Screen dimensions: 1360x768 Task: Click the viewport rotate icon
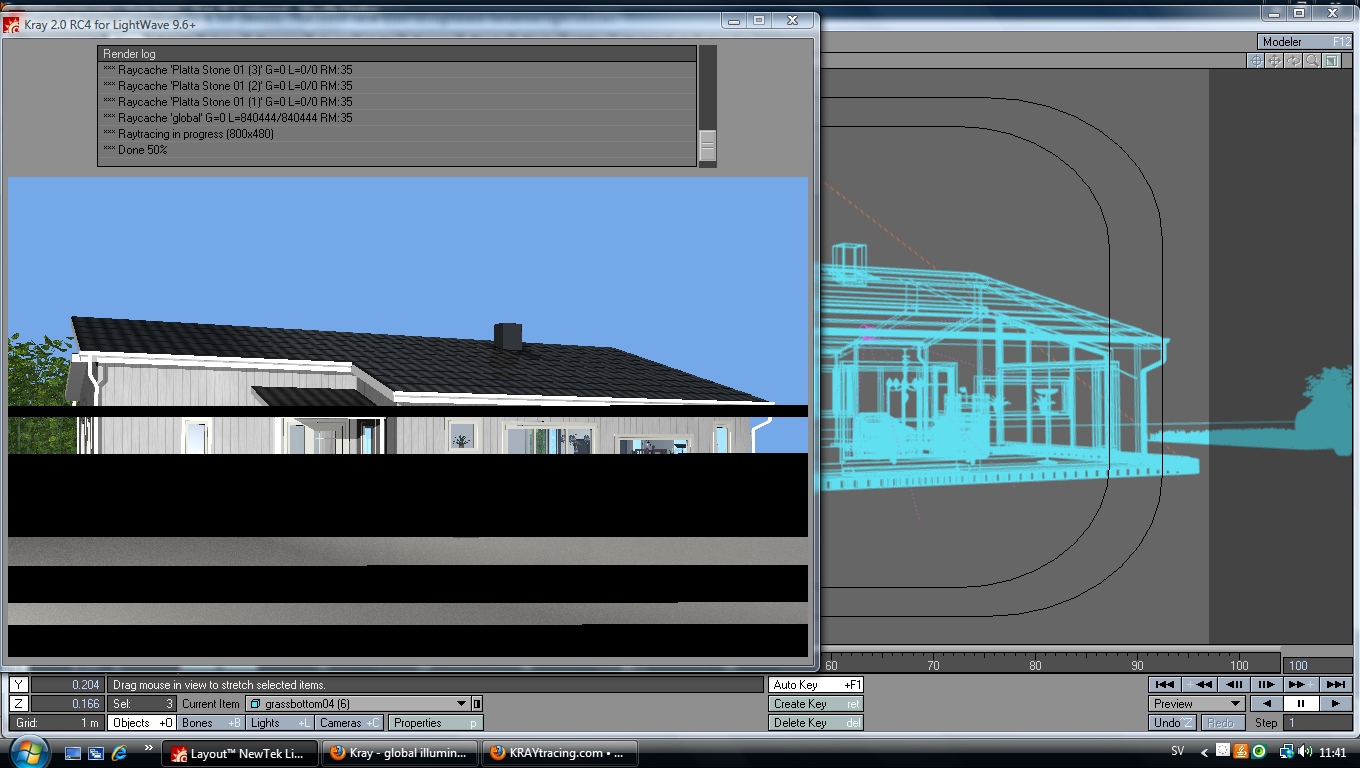1294,61
